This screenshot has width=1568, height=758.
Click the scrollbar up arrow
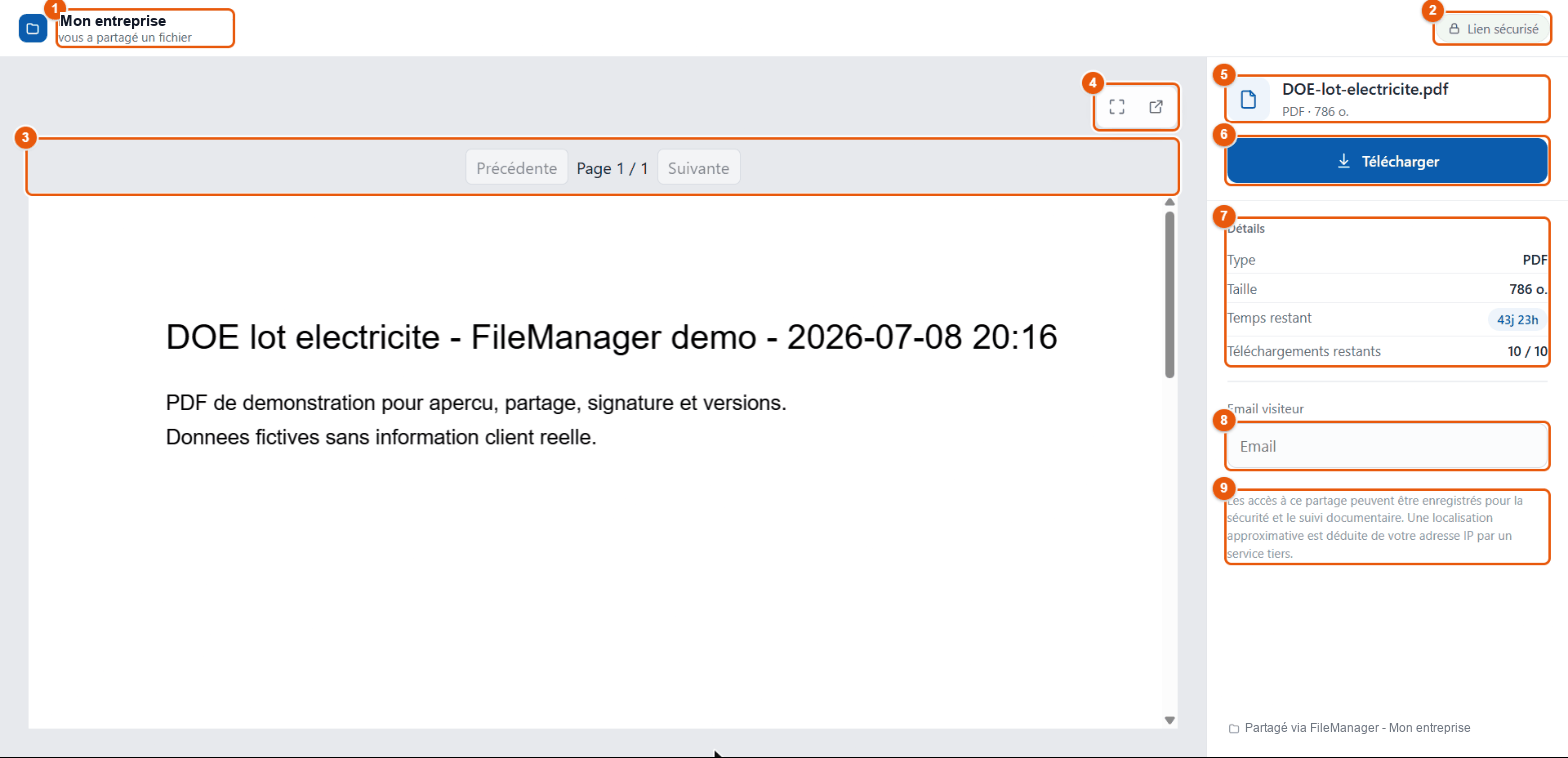(1169, 202)
